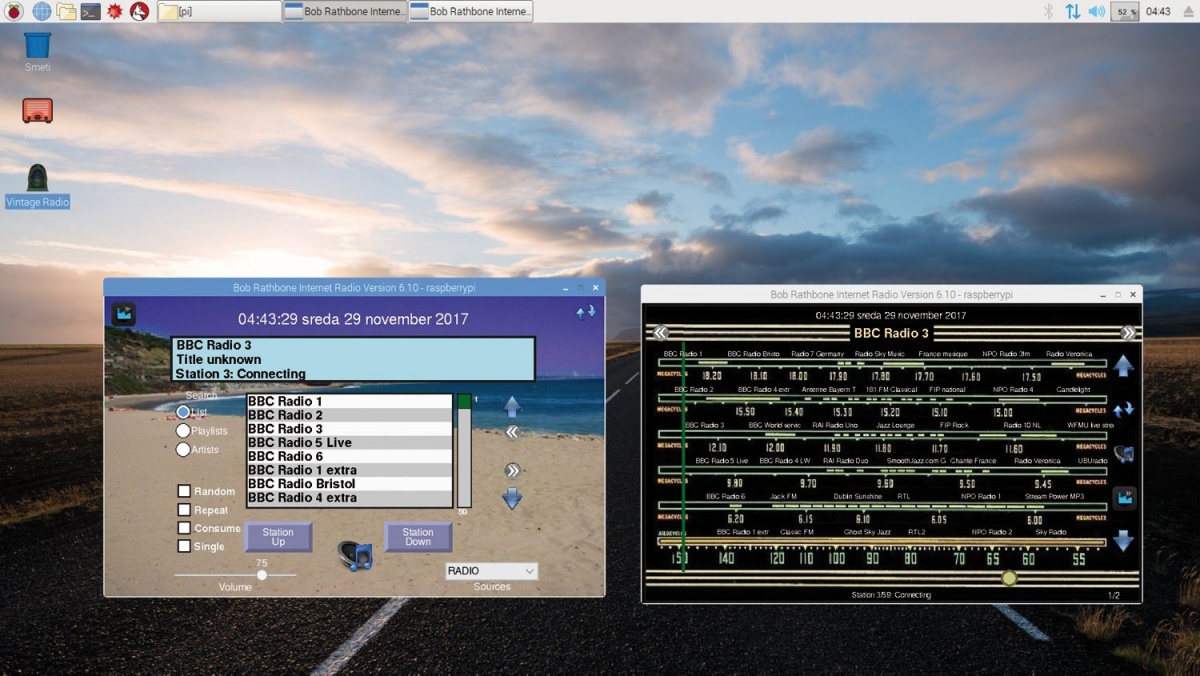Image resolution: width=1200 pixels, height=676 pixels.
Task: Select BBC Radio 3 in the station list
Action: pos(350,429)
